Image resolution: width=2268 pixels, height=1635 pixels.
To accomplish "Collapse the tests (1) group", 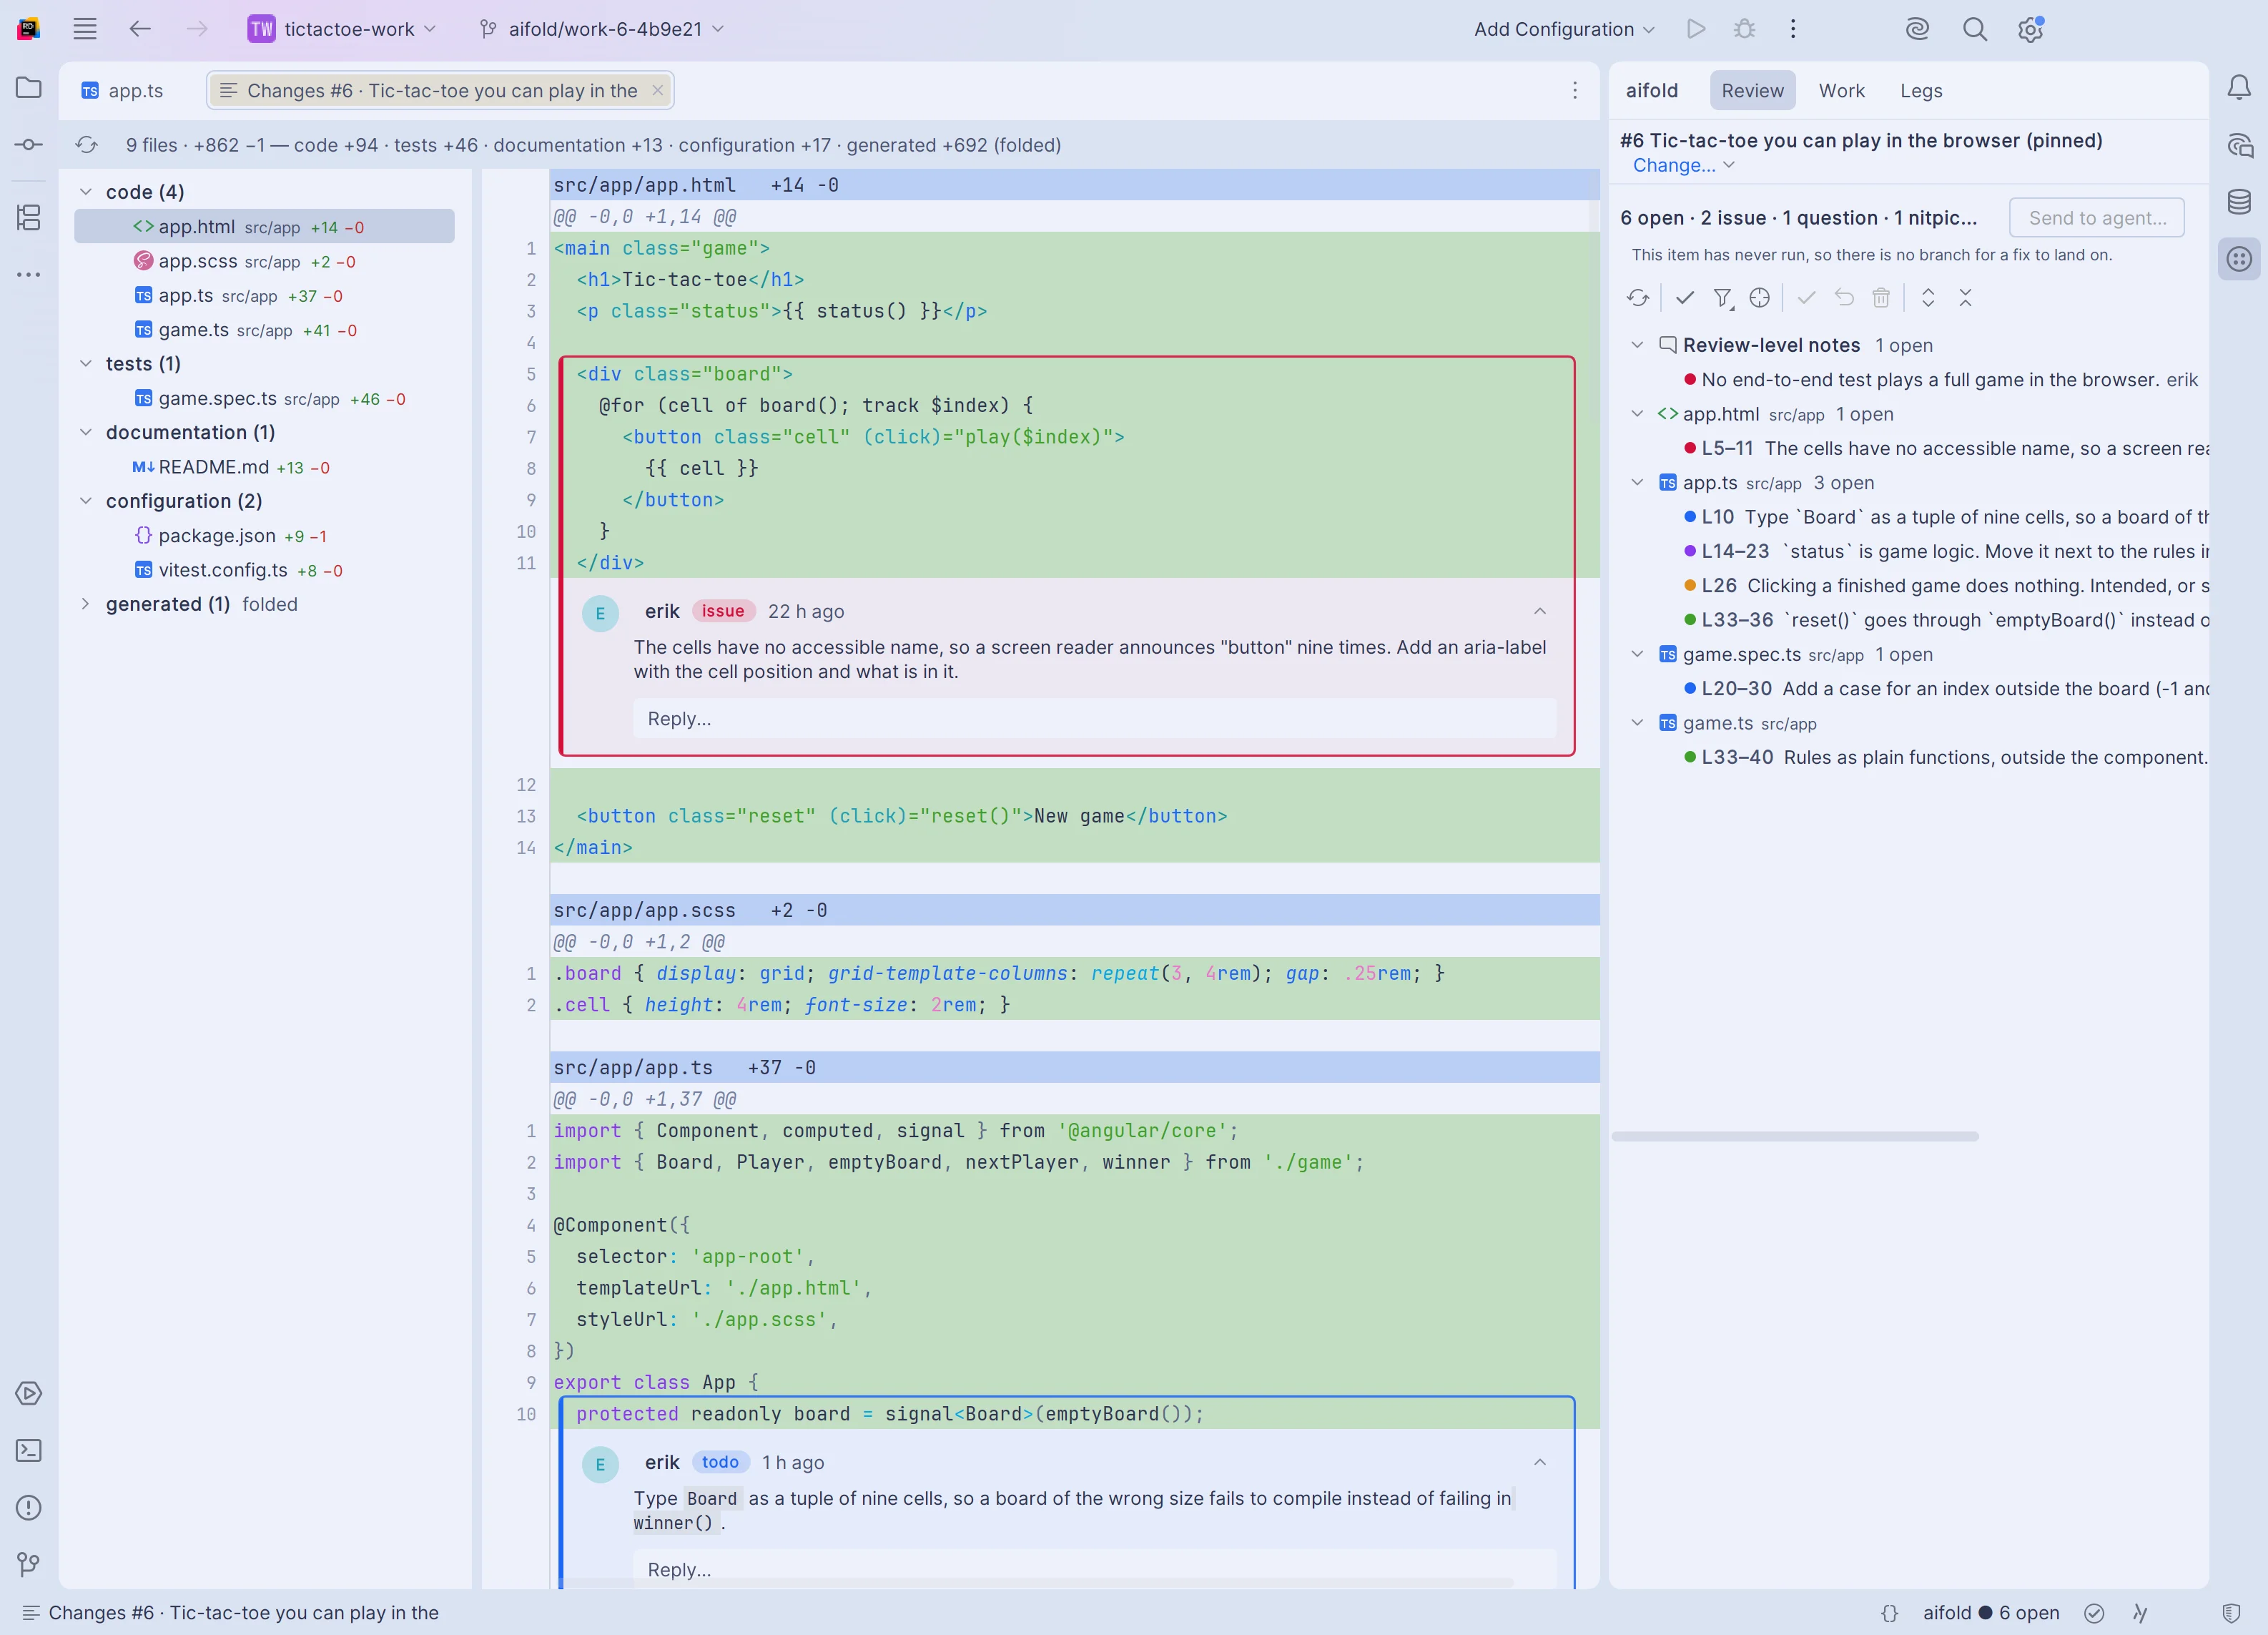I will (x=86, y=364).
